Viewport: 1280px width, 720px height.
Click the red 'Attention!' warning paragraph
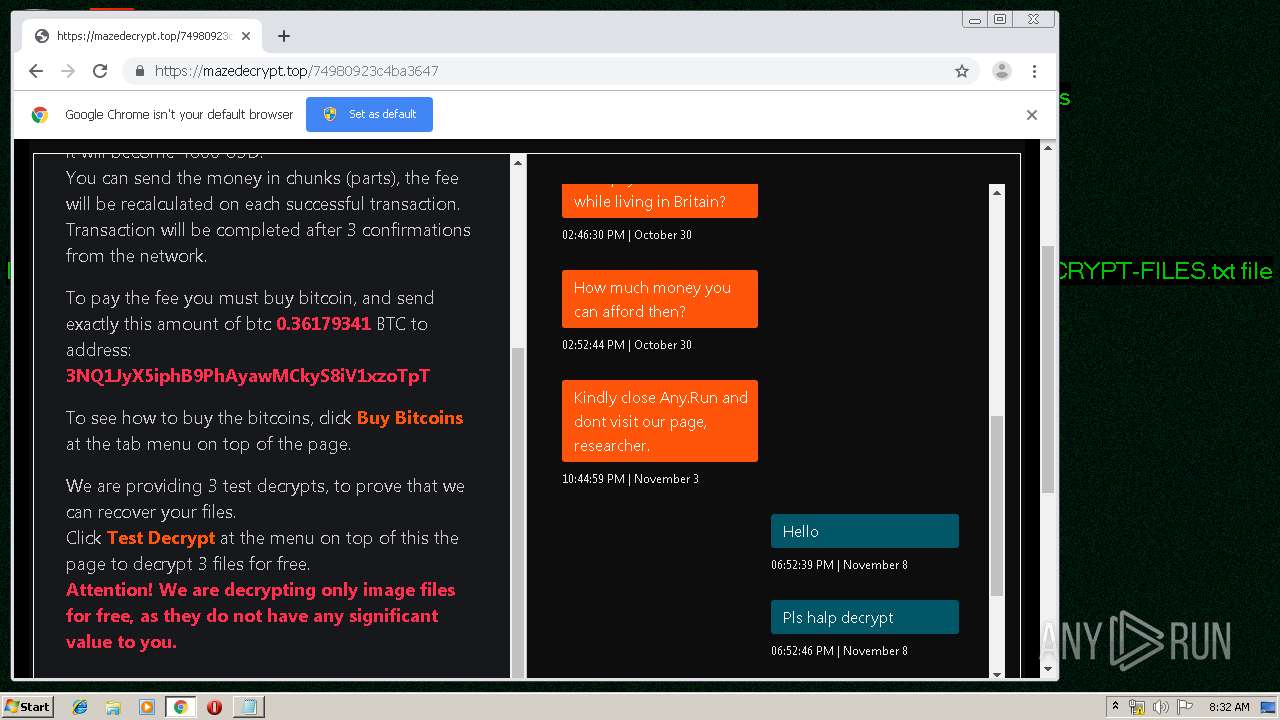pyautogui.click(x=260, y=616)
